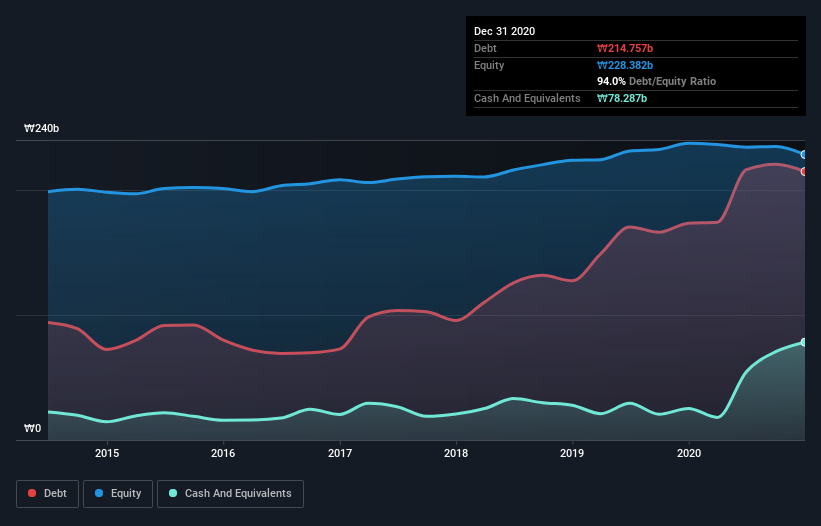Image resolution: width=821 pixels, height=526 pixels.
Task: Click the 2017 x-axis label
Action: pos(340,453)
